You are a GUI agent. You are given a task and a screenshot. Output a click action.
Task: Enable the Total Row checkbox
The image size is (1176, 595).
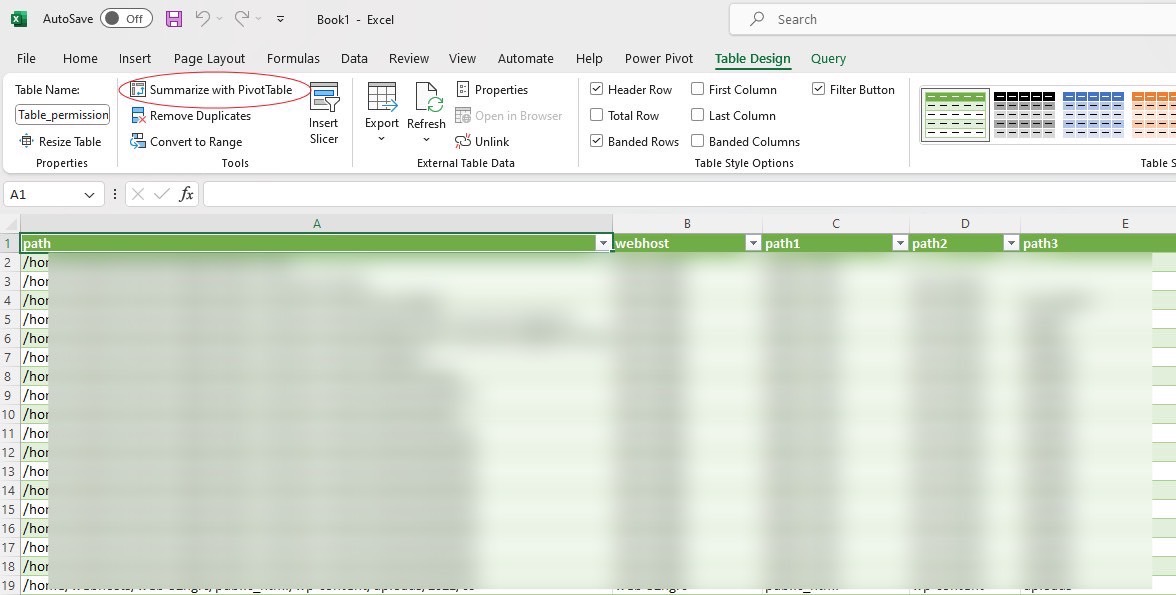[x=597, y=116]
